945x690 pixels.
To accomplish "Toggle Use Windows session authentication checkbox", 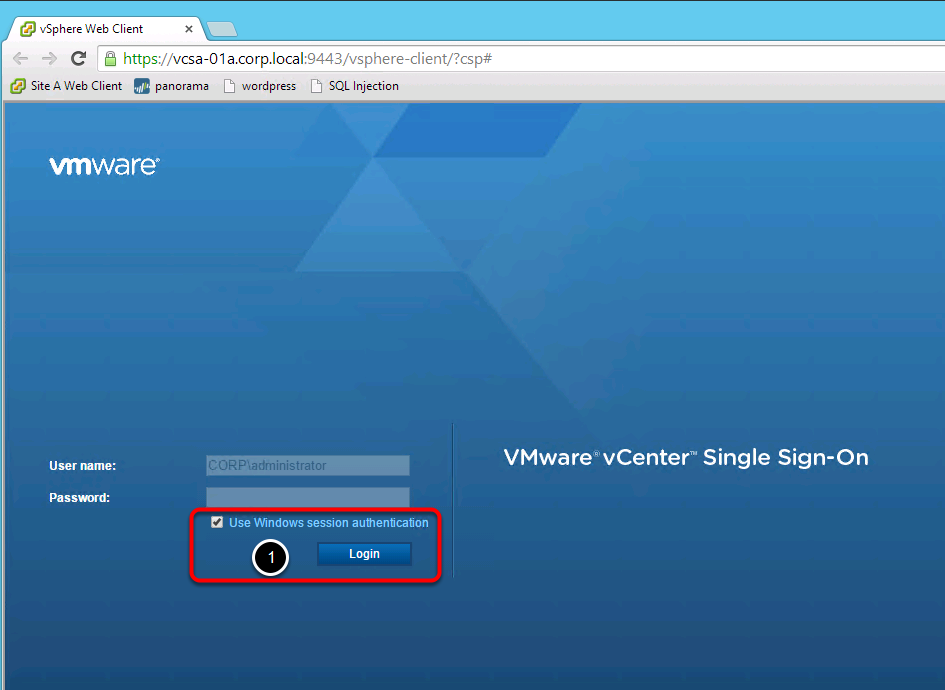I will click(x=217, y=522).
